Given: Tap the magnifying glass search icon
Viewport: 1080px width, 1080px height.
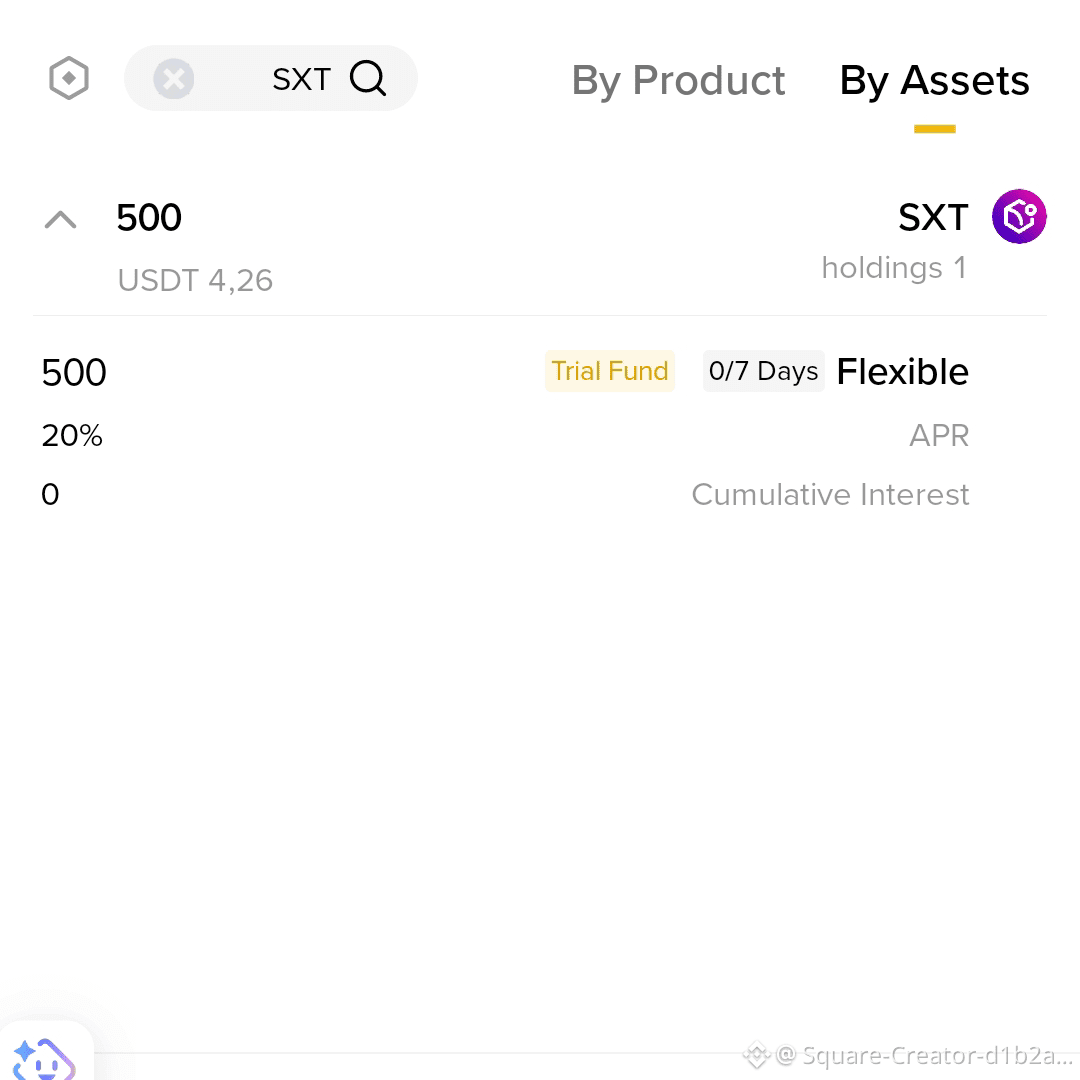Looking at the screenshot, I should coord(368,79).
